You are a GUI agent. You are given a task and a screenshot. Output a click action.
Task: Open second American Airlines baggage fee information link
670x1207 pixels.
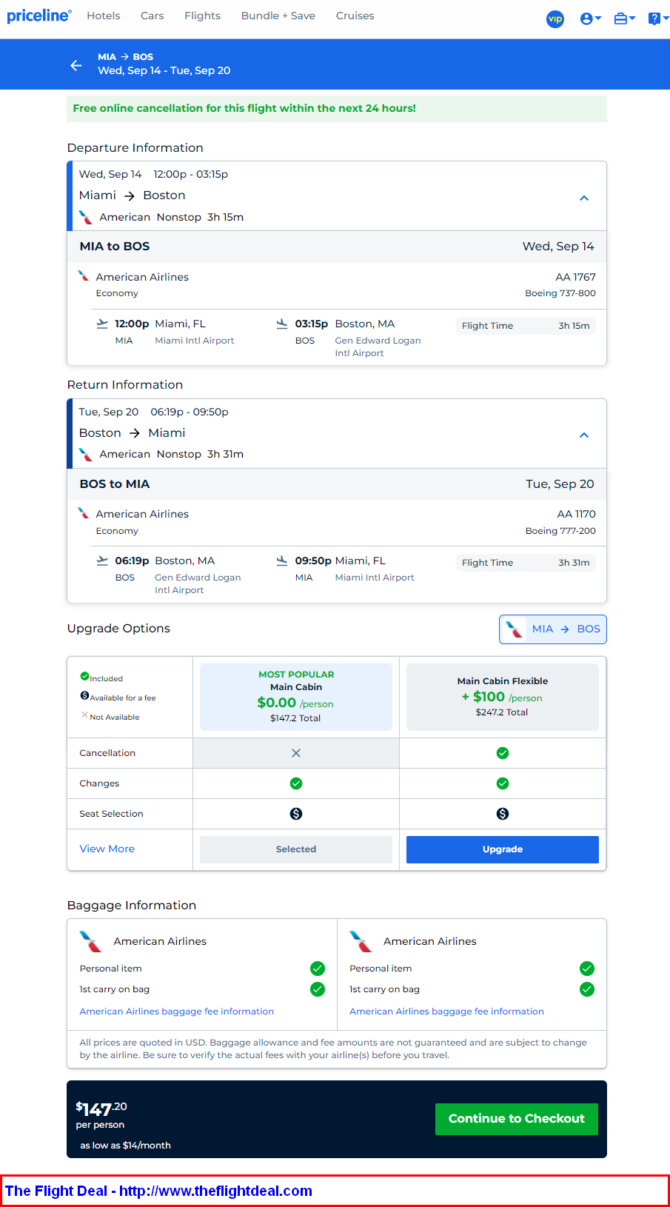pos(447,1011)
